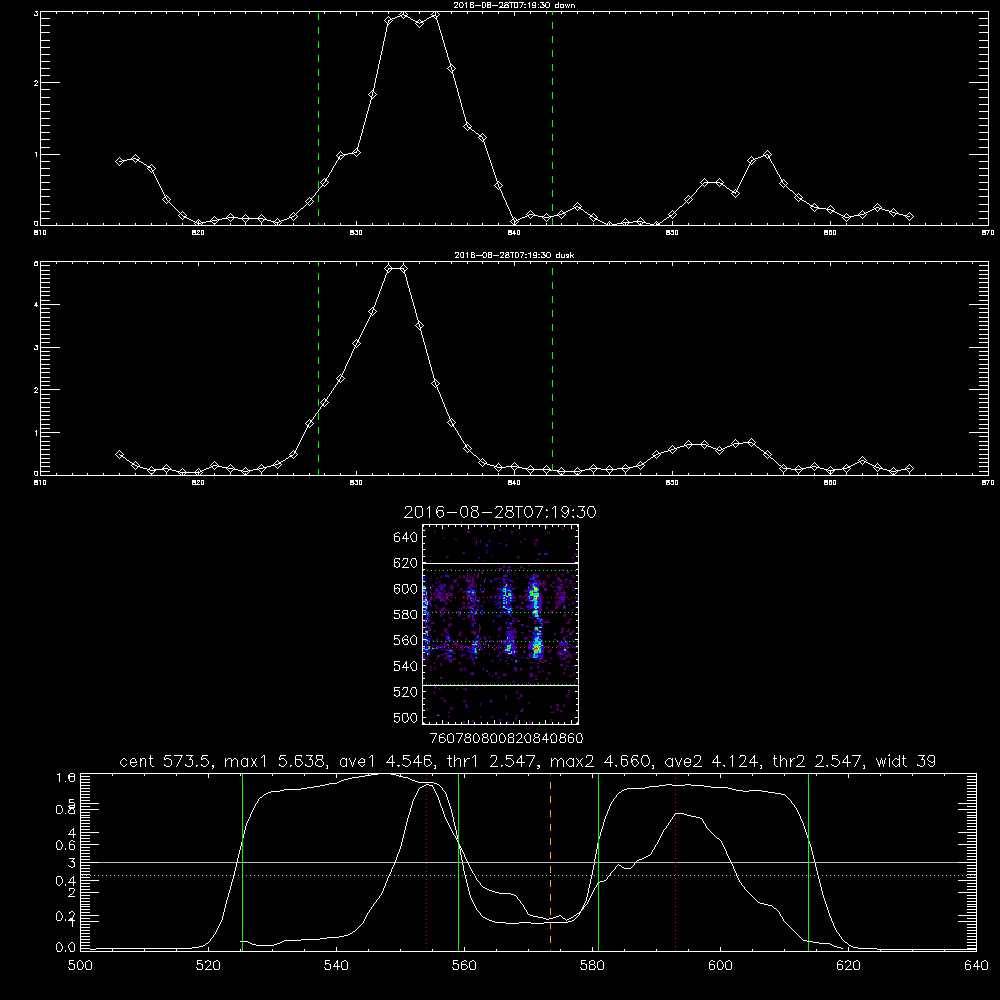Click the '580' label on bottom plot x-axis
1000x1000 pixels.
(x=592, y=966)
